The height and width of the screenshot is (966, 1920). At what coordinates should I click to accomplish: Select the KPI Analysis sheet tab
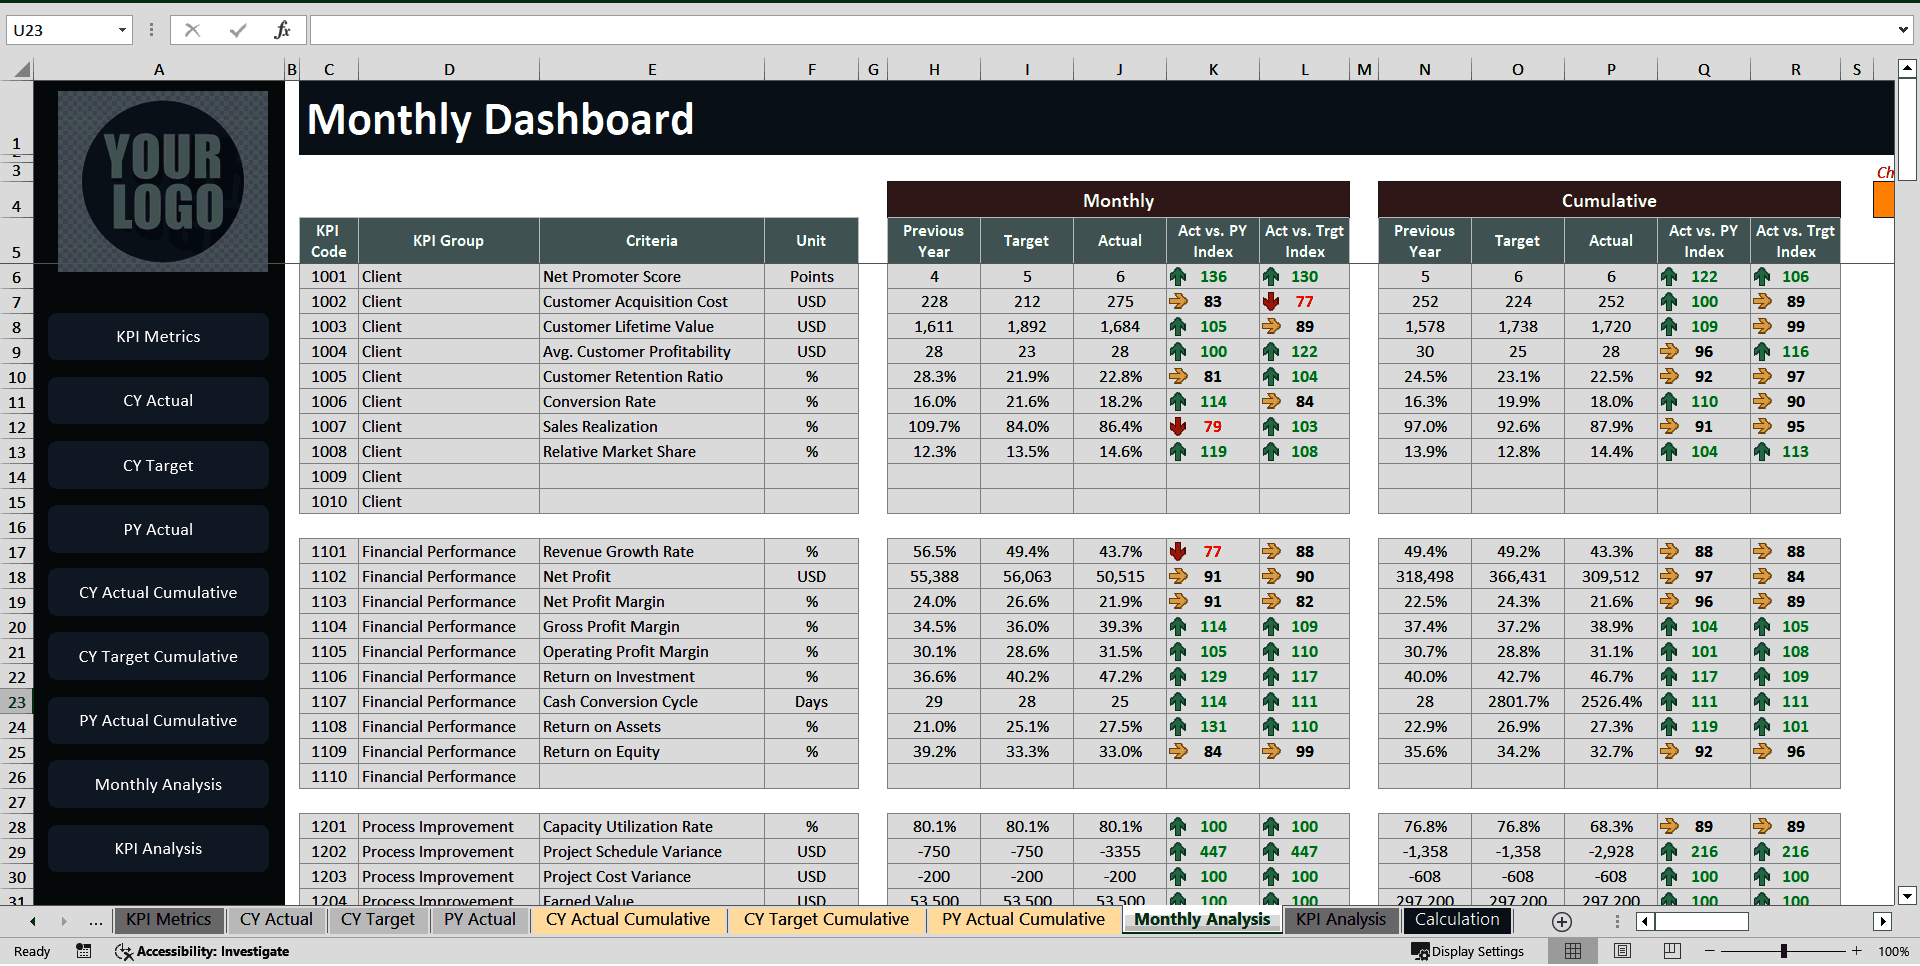(x=1341, y=919)
